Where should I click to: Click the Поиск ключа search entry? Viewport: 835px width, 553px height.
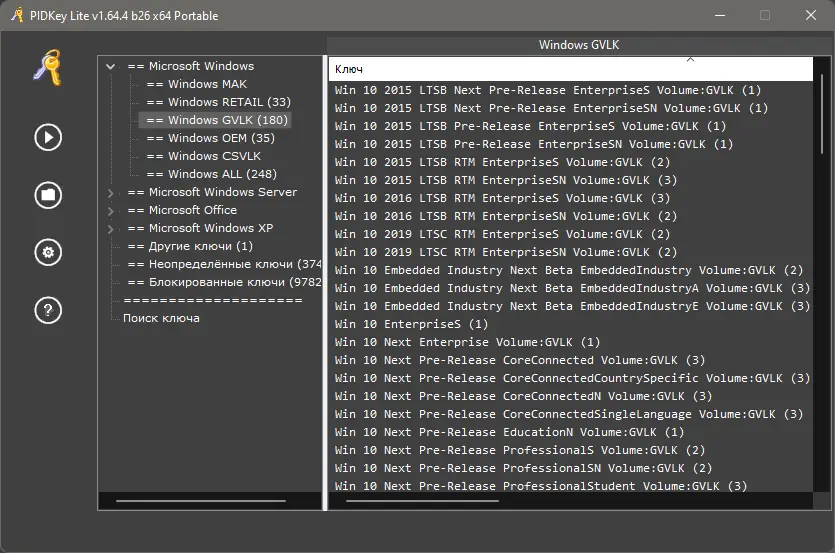pos(161,319)
